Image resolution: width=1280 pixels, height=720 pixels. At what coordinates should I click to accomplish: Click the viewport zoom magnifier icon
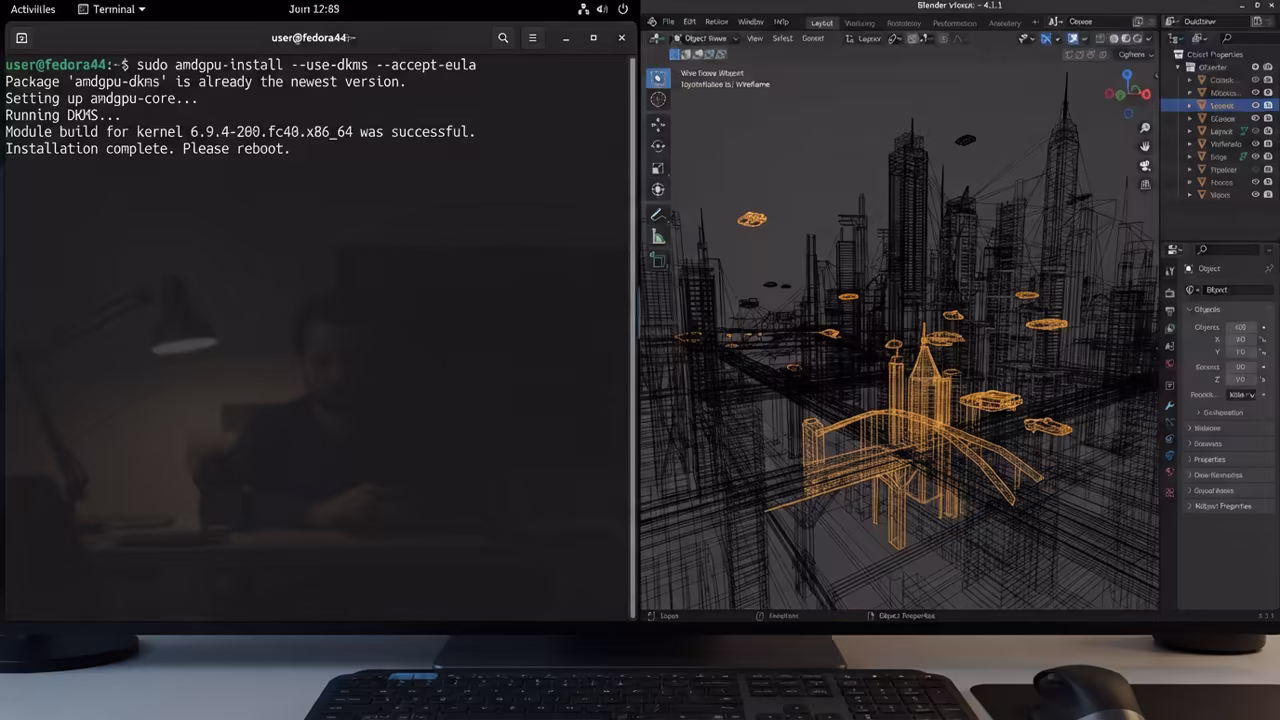point(1145,128)
